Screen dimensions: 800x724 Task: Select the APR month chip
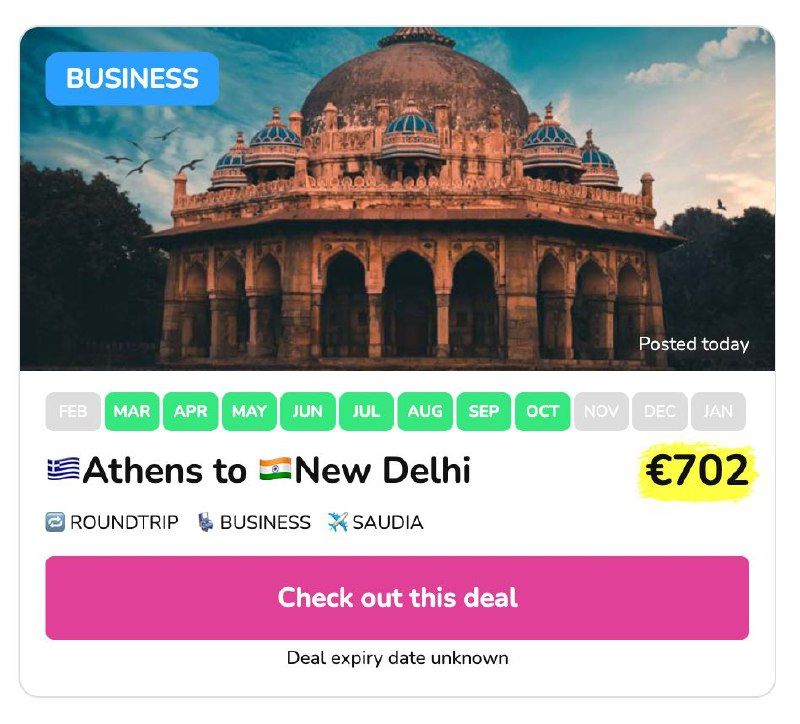coord(190,411)
